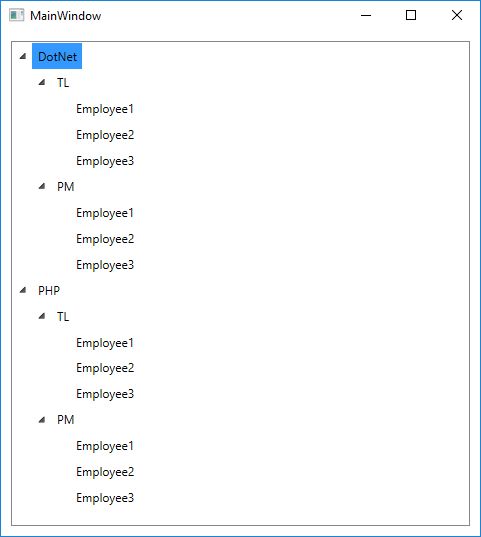Collapse the TL node under PHP
This screenshot has width=481, height=537.
[x=42, y=316]
